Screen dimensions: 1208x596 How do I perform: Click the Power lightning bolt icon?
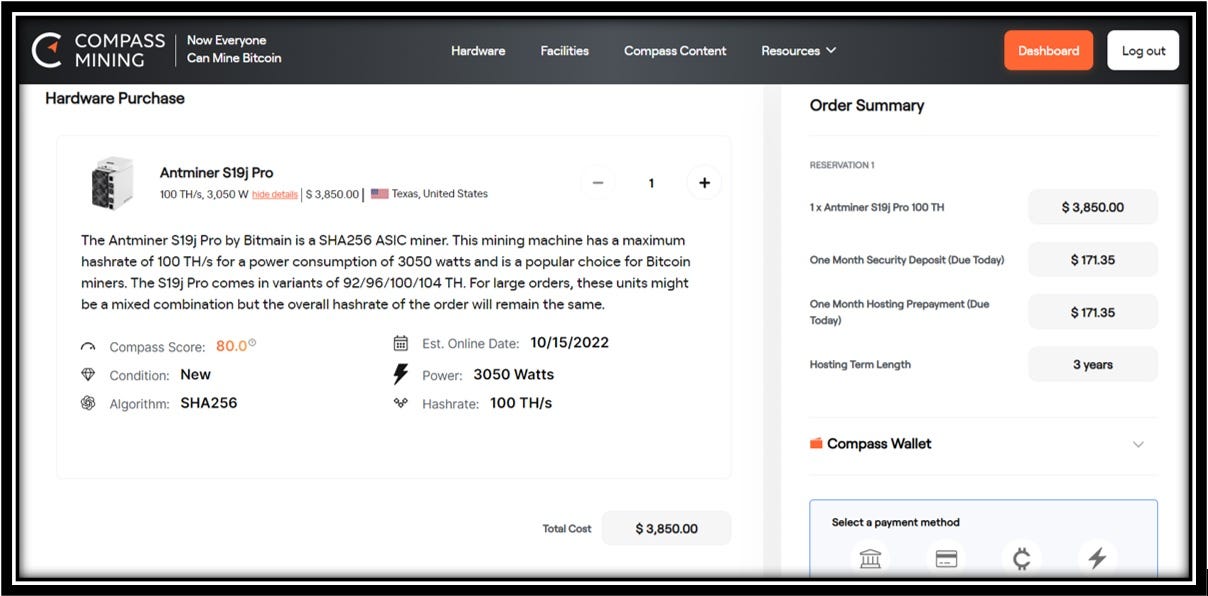coord(401,374)
